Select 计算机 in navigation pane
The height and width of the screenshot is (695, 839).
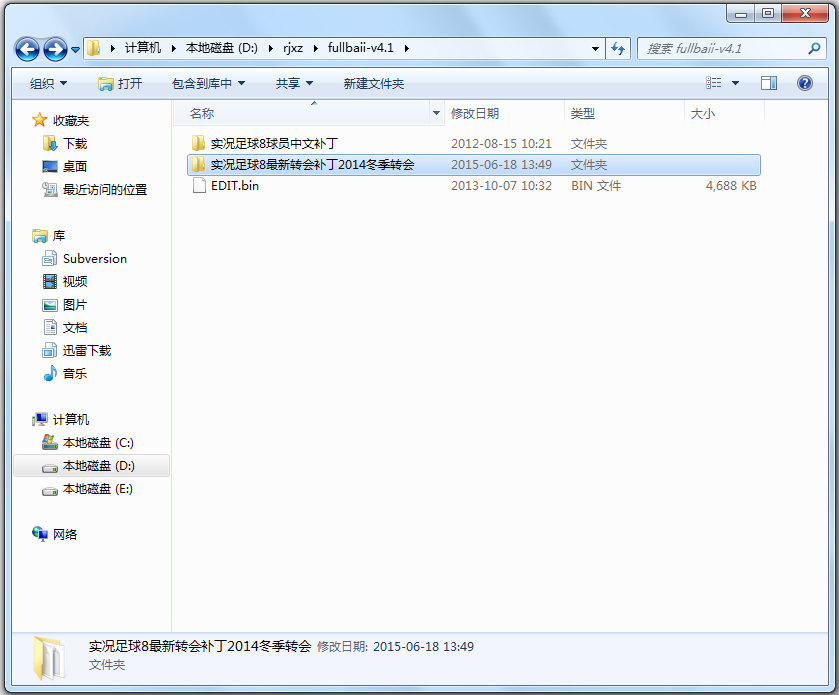coord(71,419)
